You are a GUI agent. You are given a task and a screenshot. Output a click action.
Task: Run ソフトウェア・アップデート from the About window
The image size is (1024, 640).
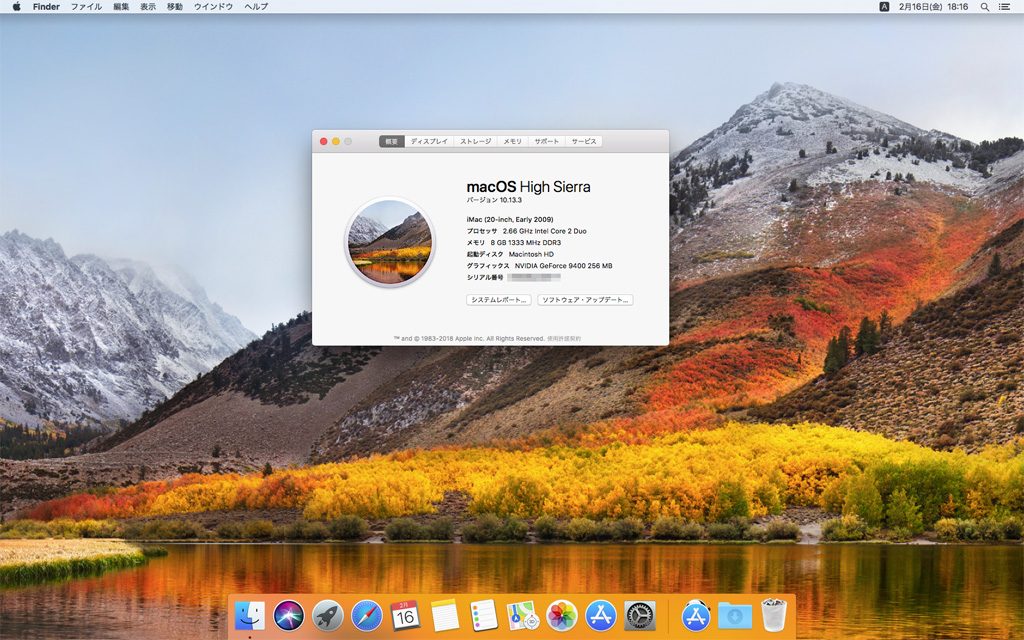pyautogui.click(x=584, y=299)
